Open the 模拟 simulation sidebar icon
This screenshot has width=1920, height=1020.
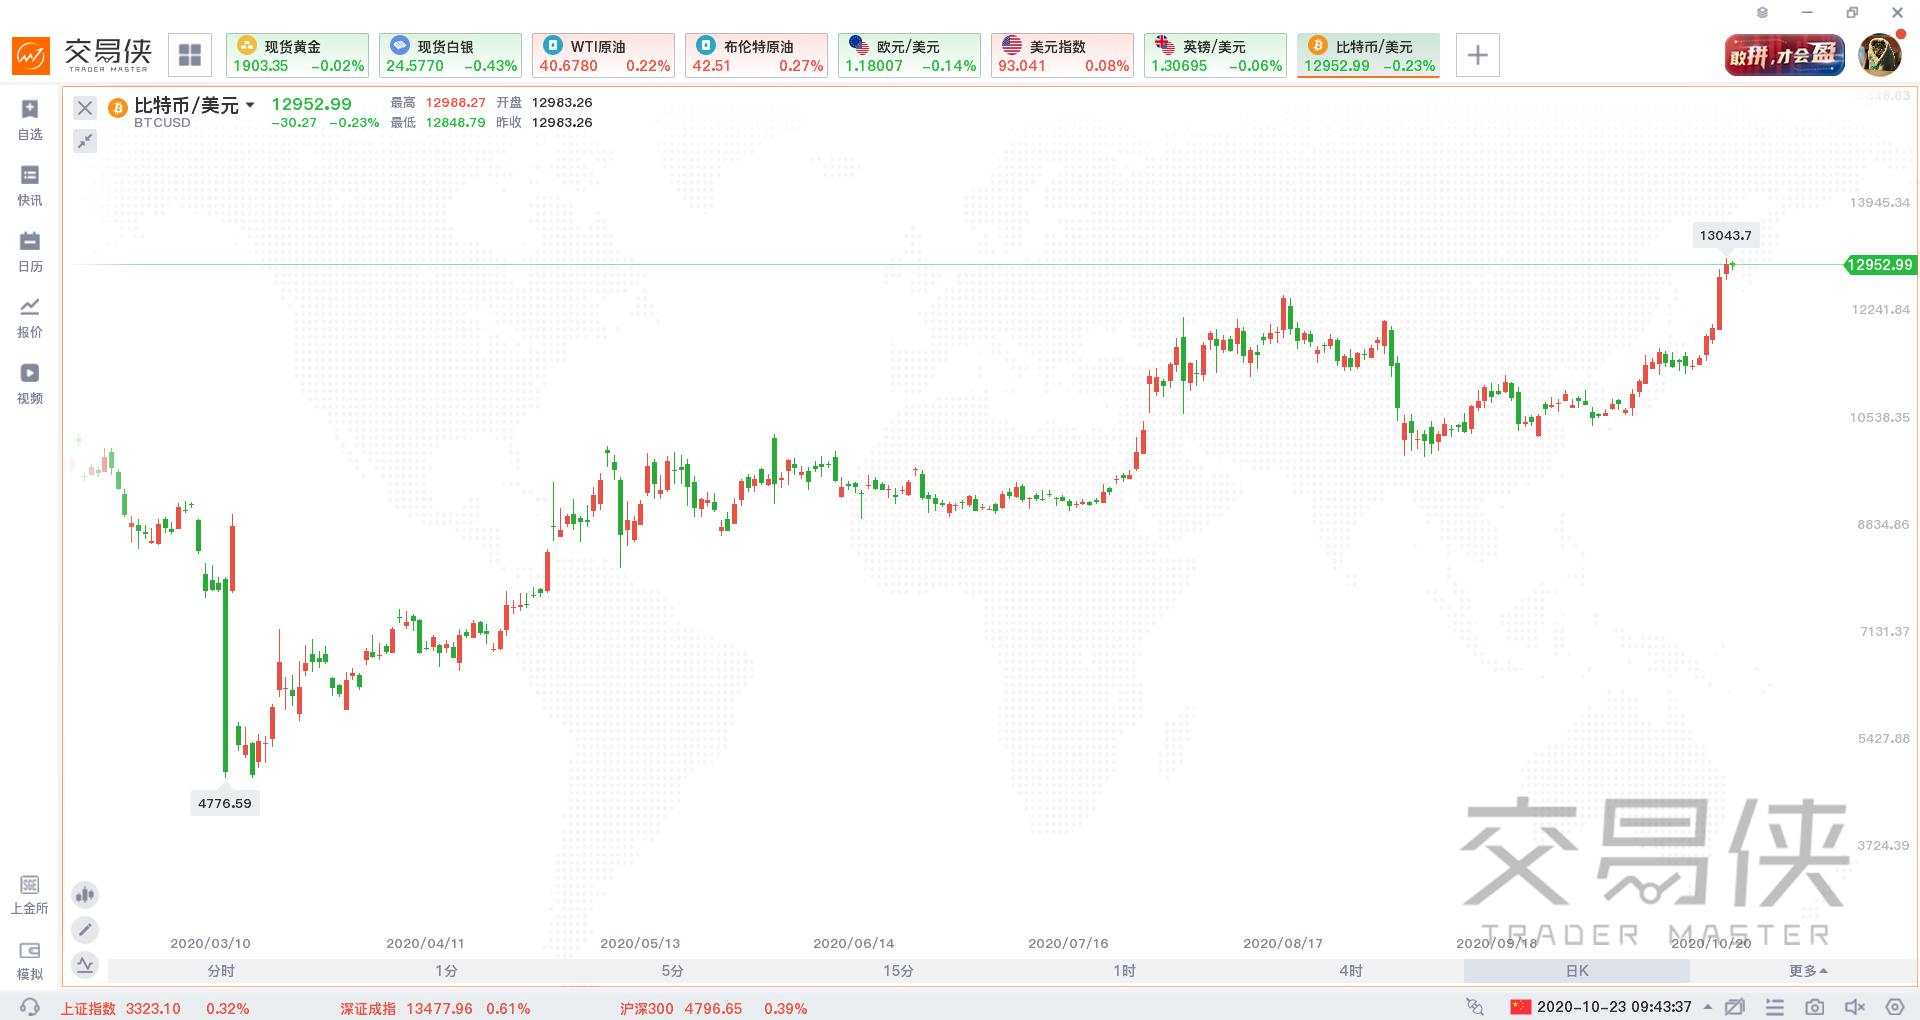[x=30, y=960]
